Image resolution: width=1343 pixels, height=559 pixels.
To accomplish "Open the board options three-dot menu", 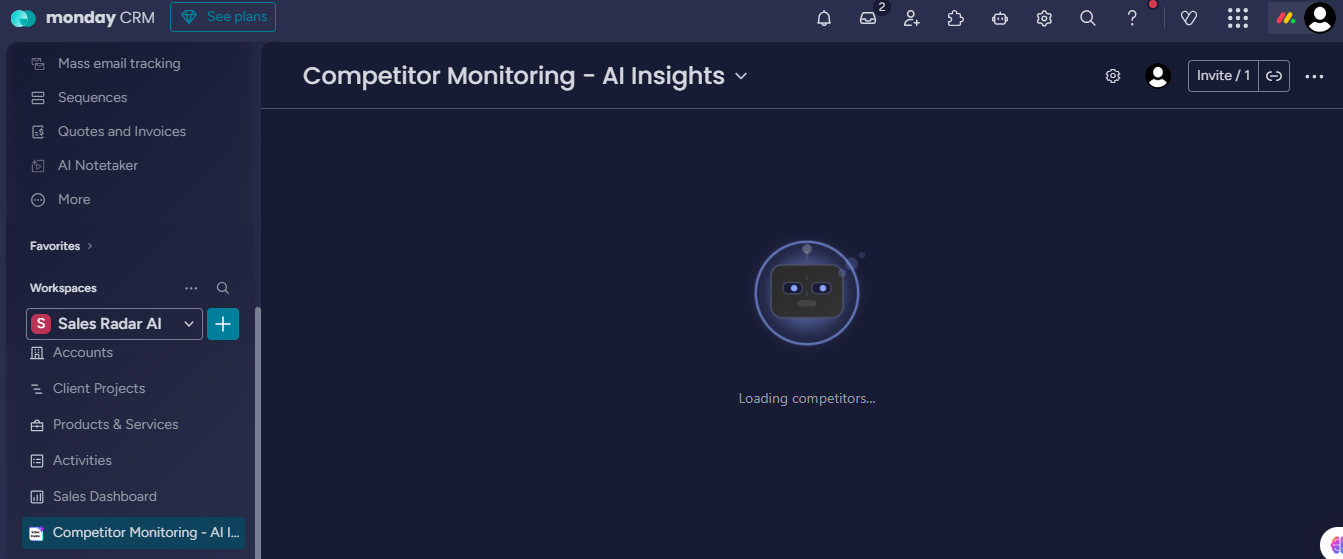I will pyautogui.click(x=1315, y=76).
